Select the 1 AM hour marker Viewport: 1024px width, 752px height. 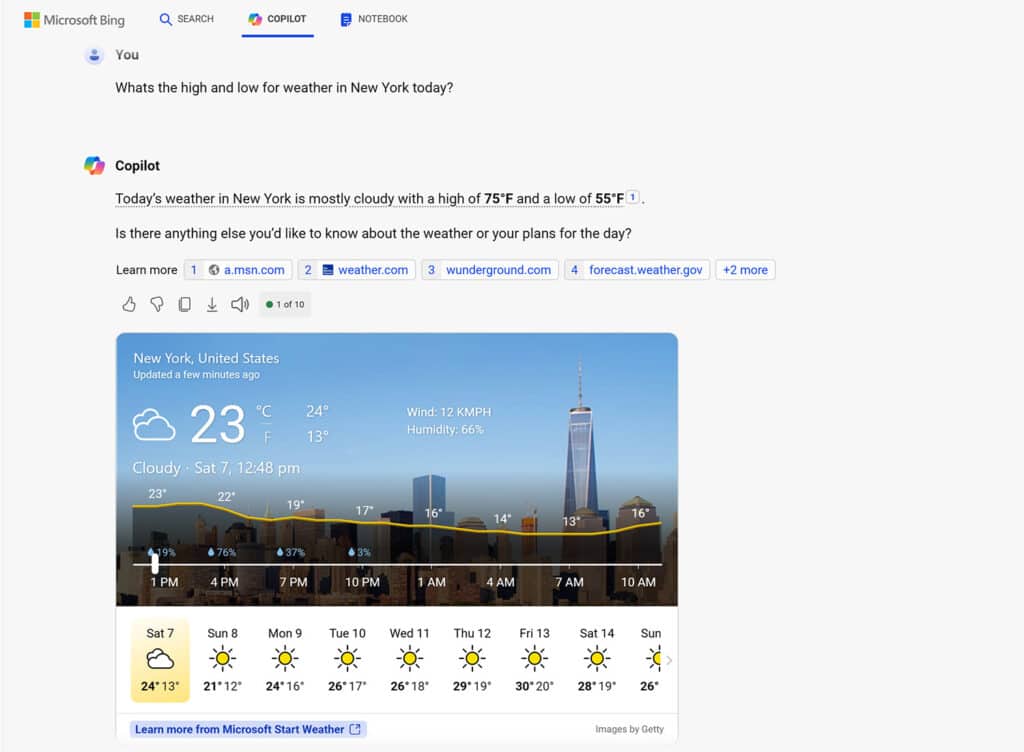(x=431, y=582)
